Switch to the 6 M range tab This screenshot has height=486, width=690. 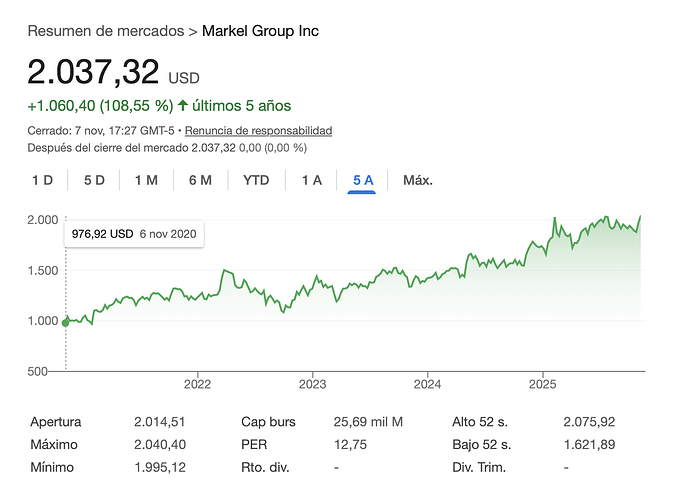[200, 180]
